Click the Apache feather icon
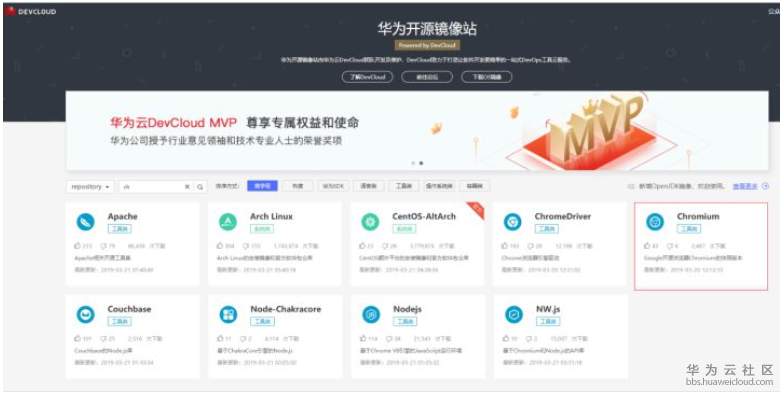This screenshot has height=396, width=784. coord(86,222)
